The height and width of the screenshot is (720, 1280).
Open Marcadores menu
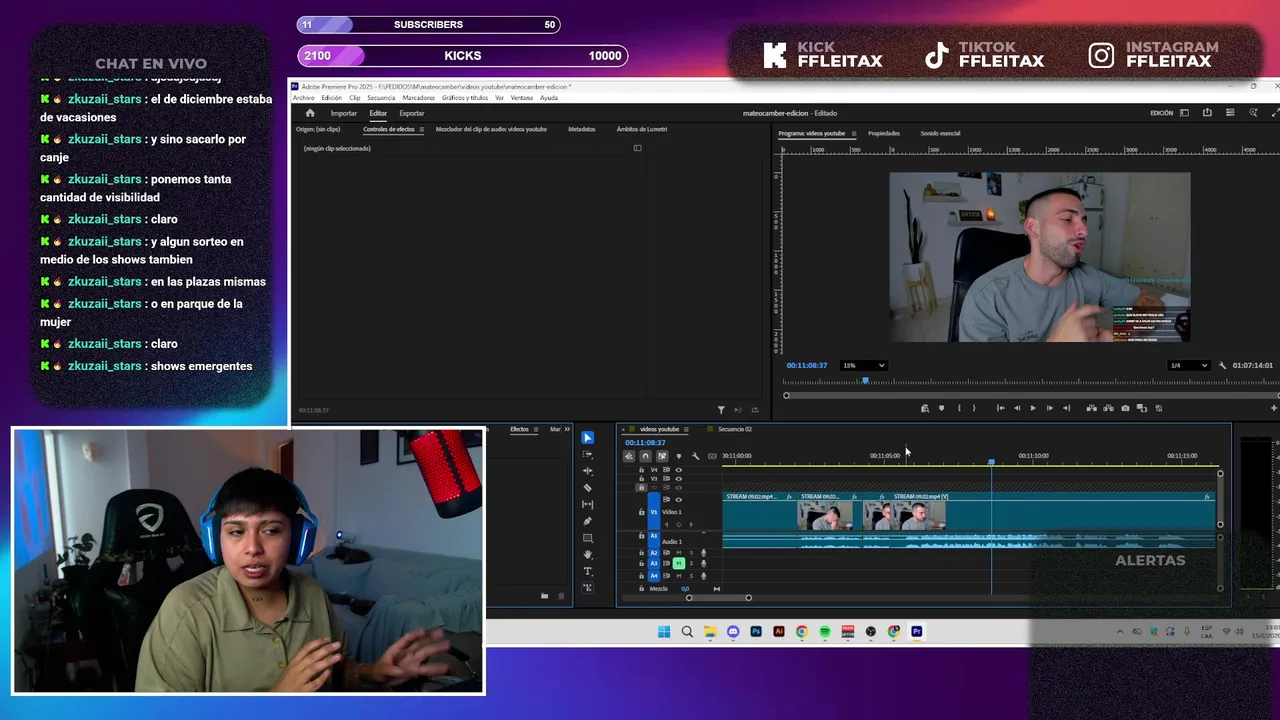click(x=419, y=98)
